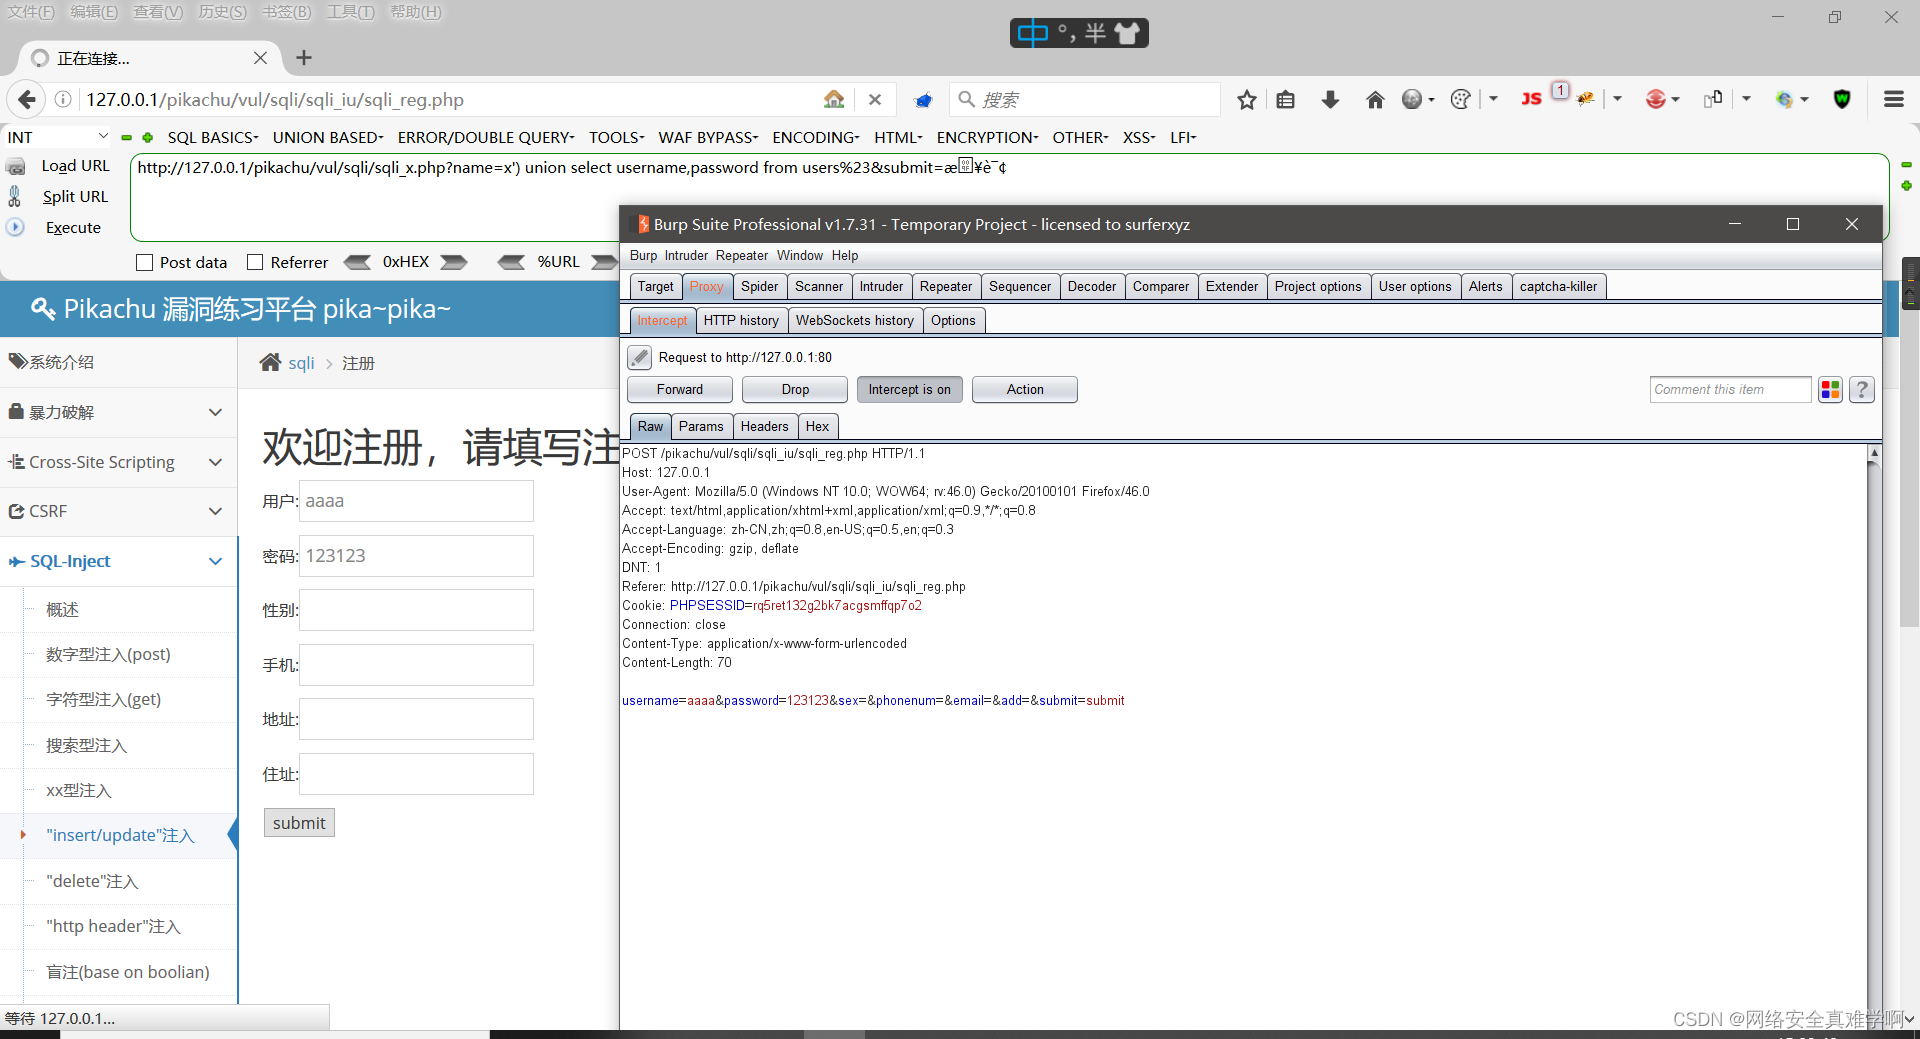
Task: Click the bookmark star icon in Firefox toolbar
Action: pos(1246,99)
